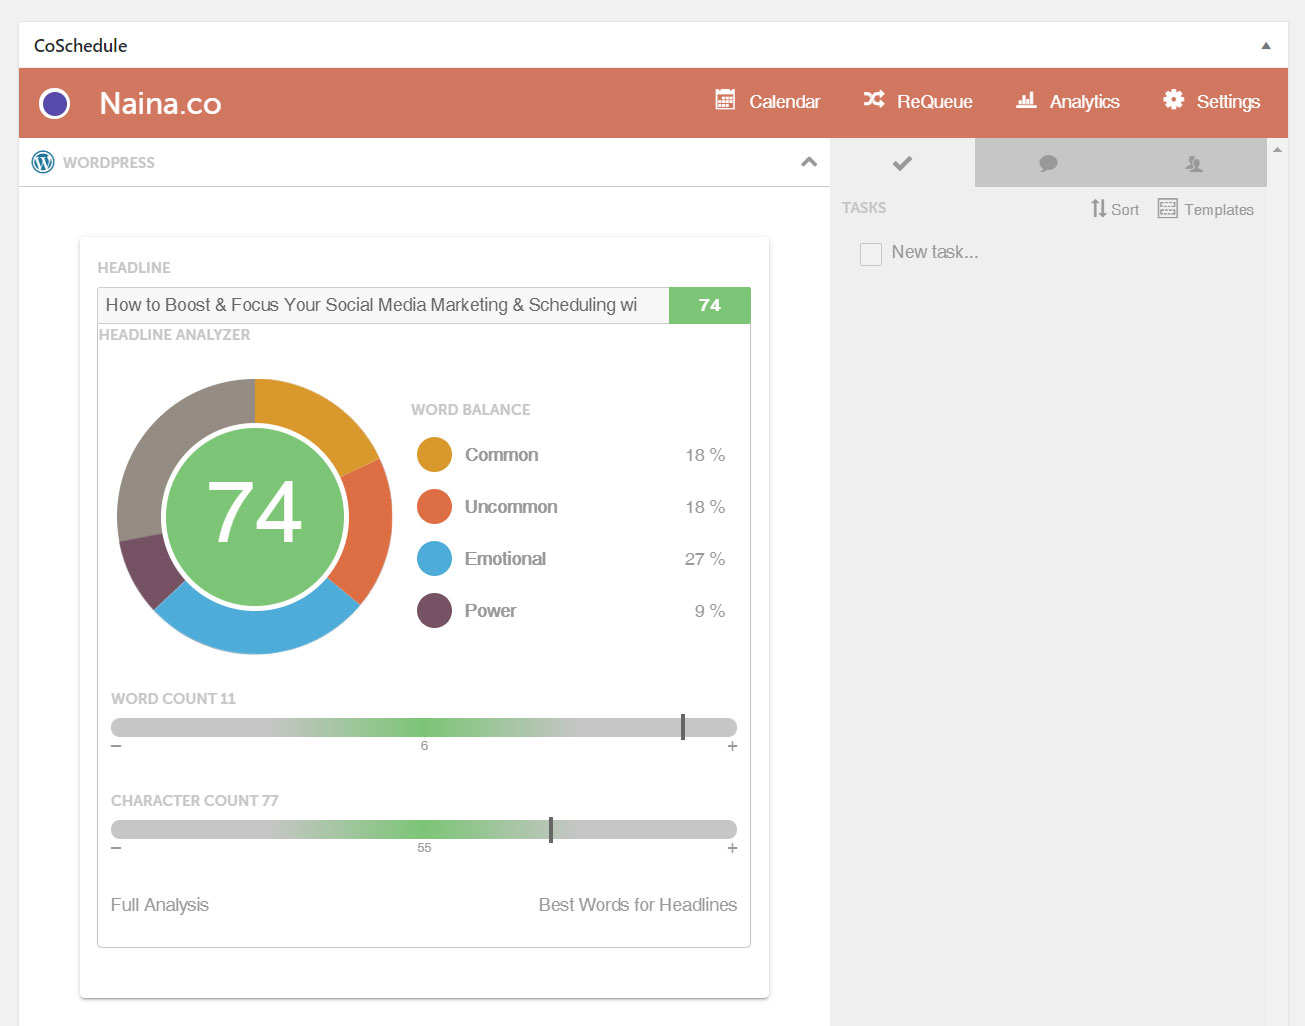Click into the New task field
This screenshot has height=1026, width=1305.
click(x=935, y=252)
